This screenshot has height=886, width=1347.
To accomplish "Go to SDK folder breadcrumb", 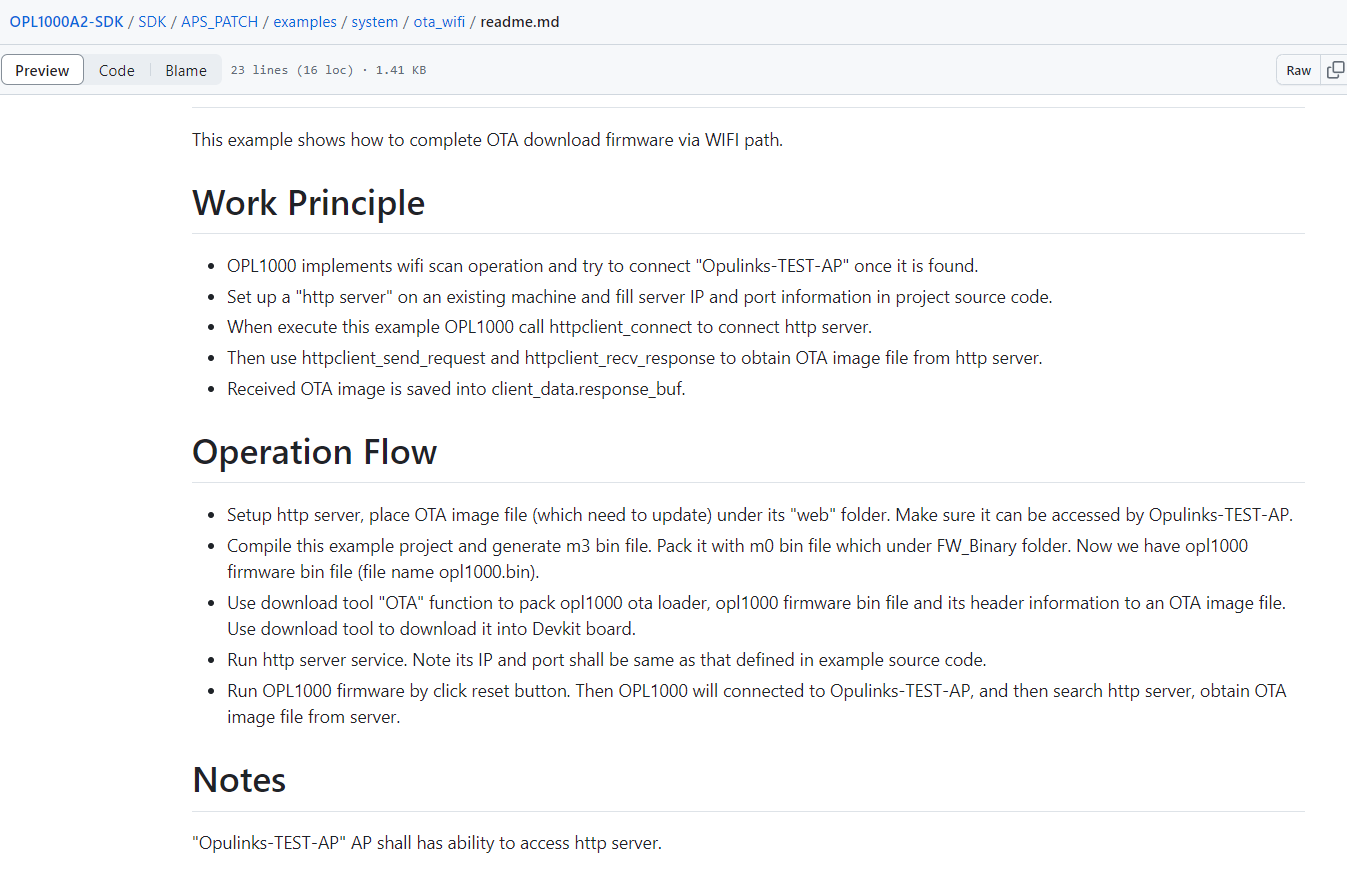I will (x=152, y=21).
